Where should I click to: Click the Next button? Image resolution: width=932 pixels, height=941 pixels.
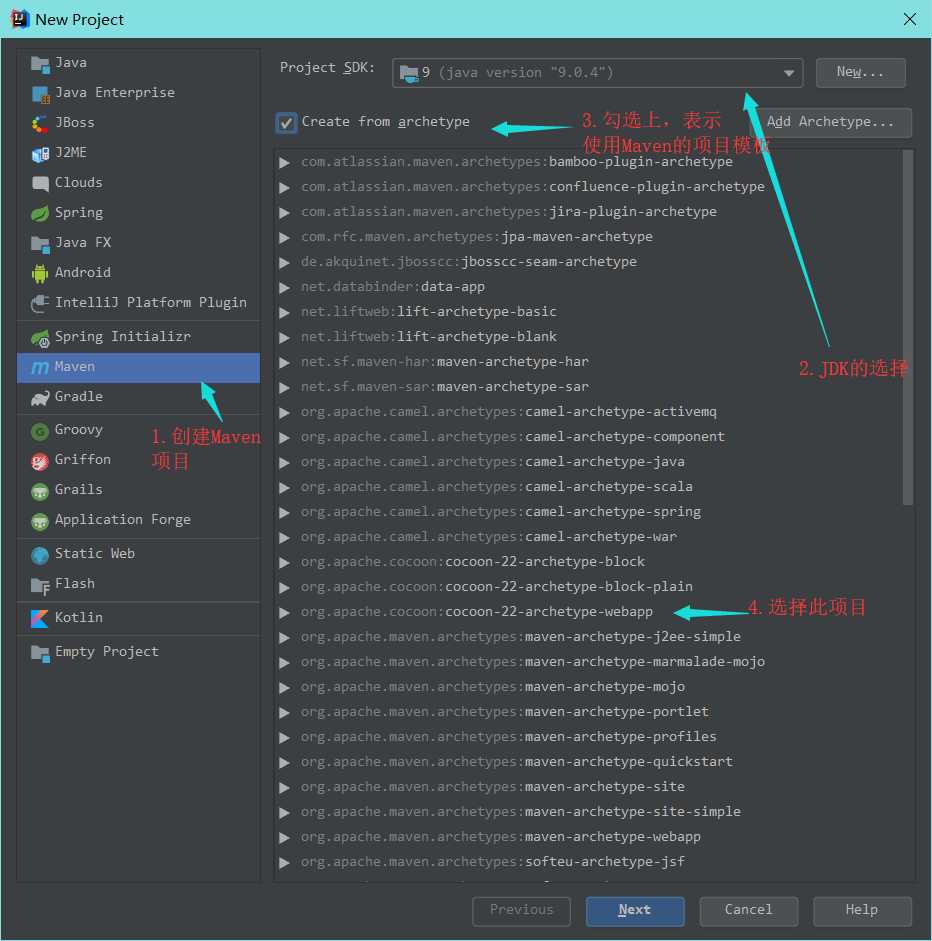coord(635,910)
